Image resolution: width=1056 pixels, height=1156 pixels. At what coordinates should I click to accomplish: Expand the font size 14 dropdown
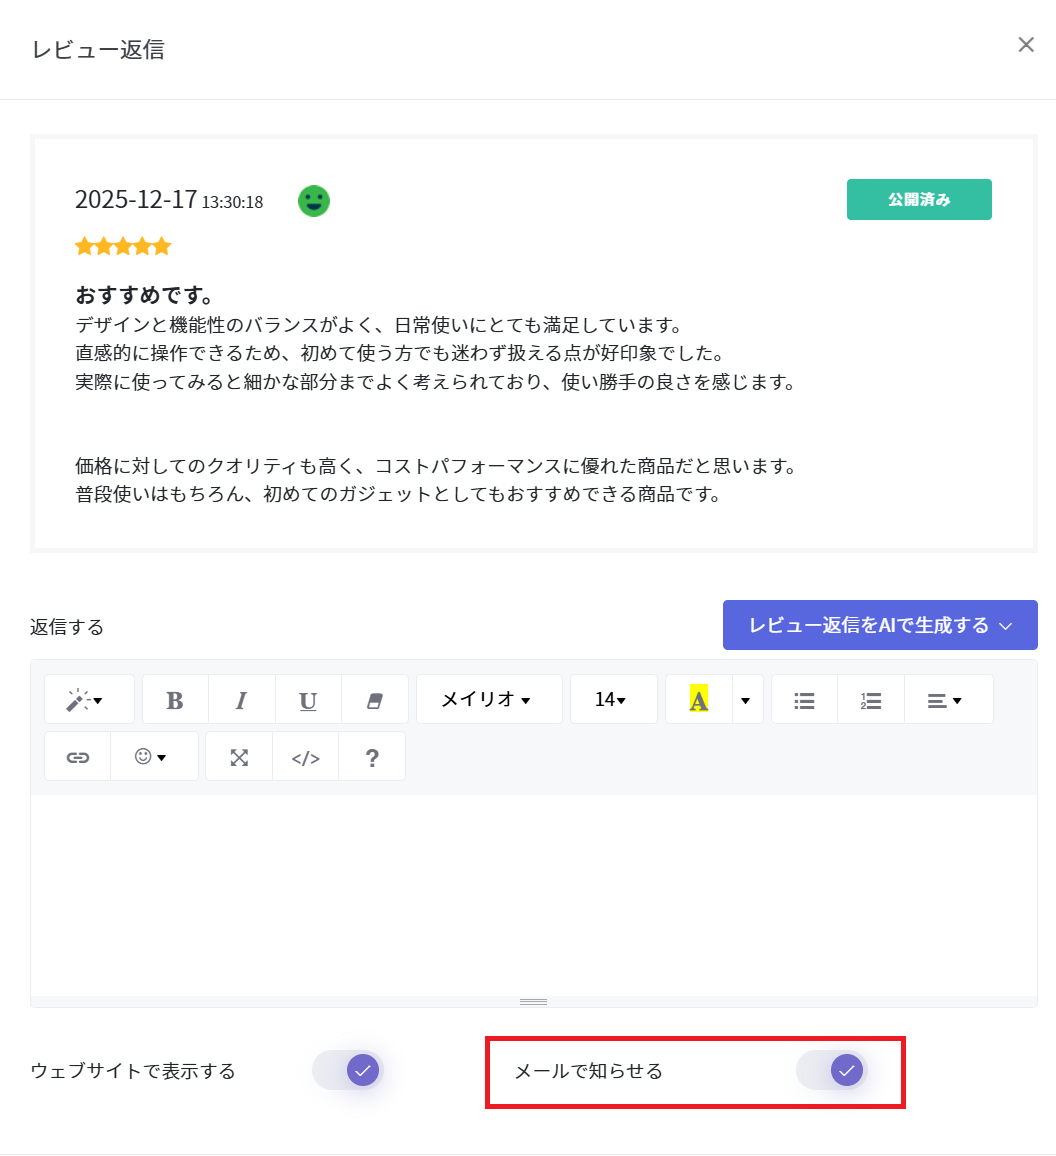point(612,700)
